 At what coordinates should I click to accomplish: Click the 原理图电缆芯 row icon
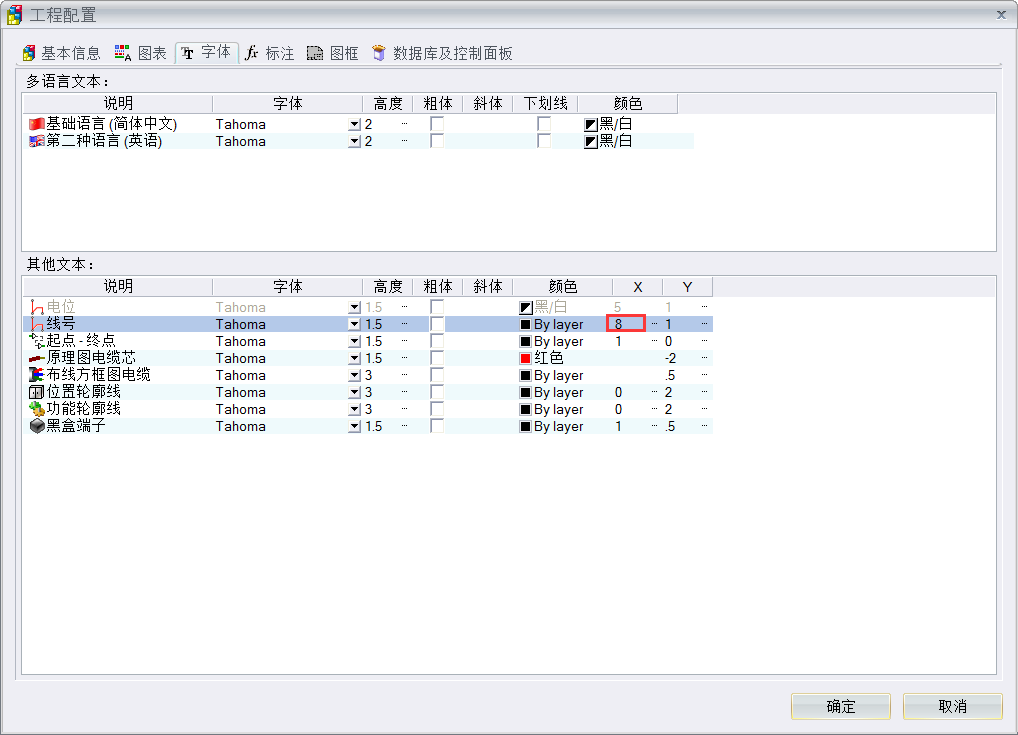pos(37,358)
